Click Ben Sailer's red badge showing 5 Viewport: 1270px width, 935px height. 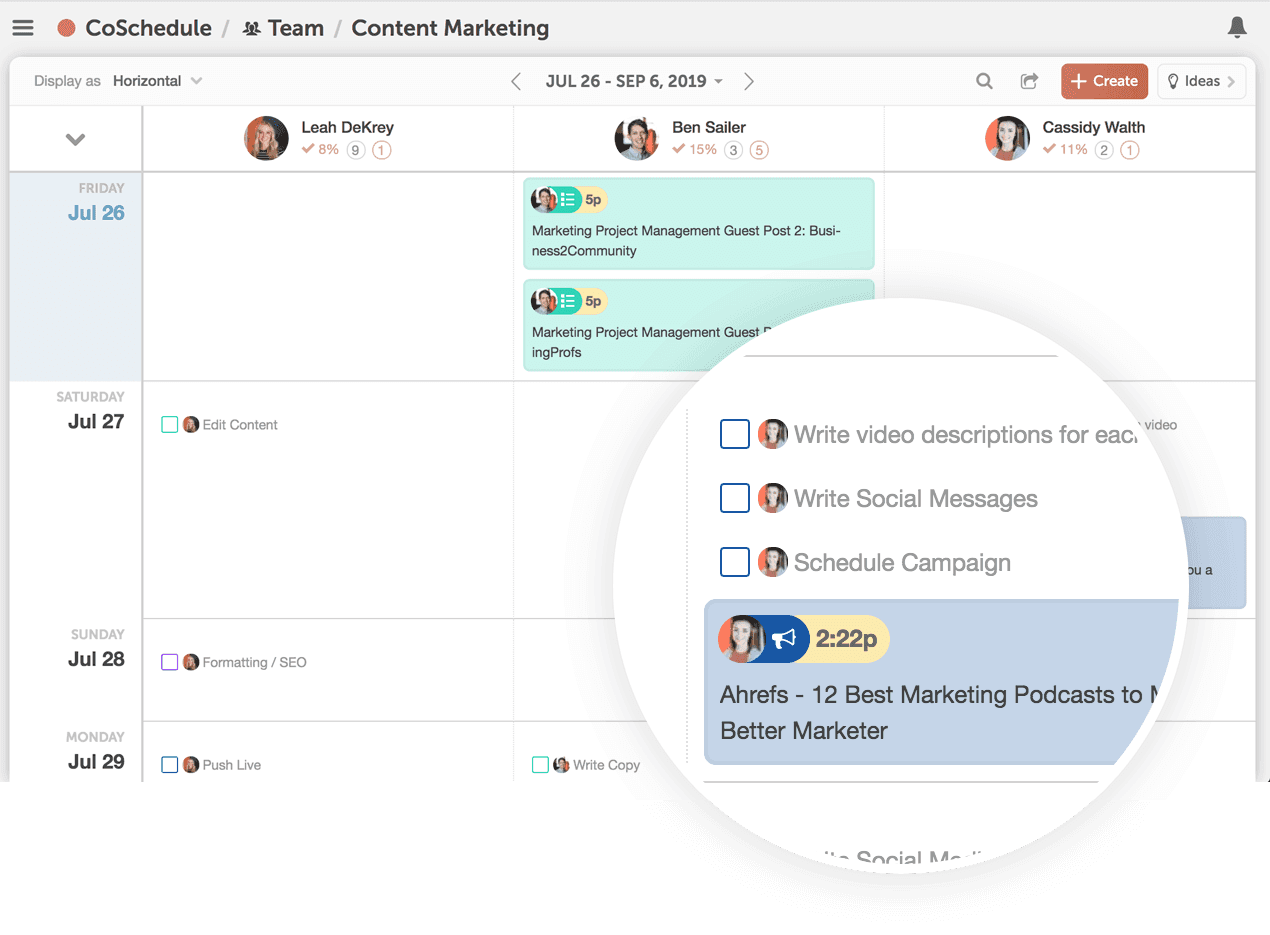[760, 150]
